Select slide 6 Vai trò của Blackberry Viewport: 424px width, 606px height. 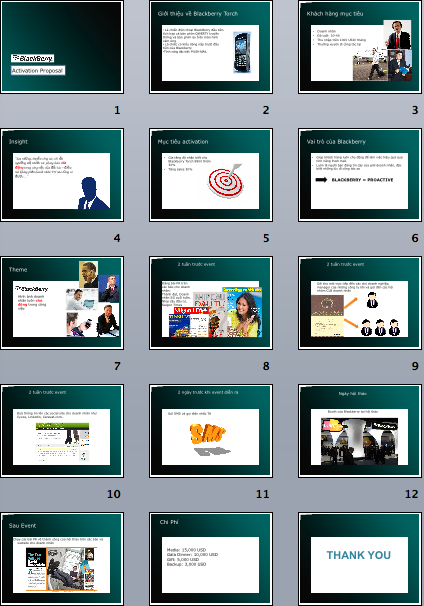360,175
